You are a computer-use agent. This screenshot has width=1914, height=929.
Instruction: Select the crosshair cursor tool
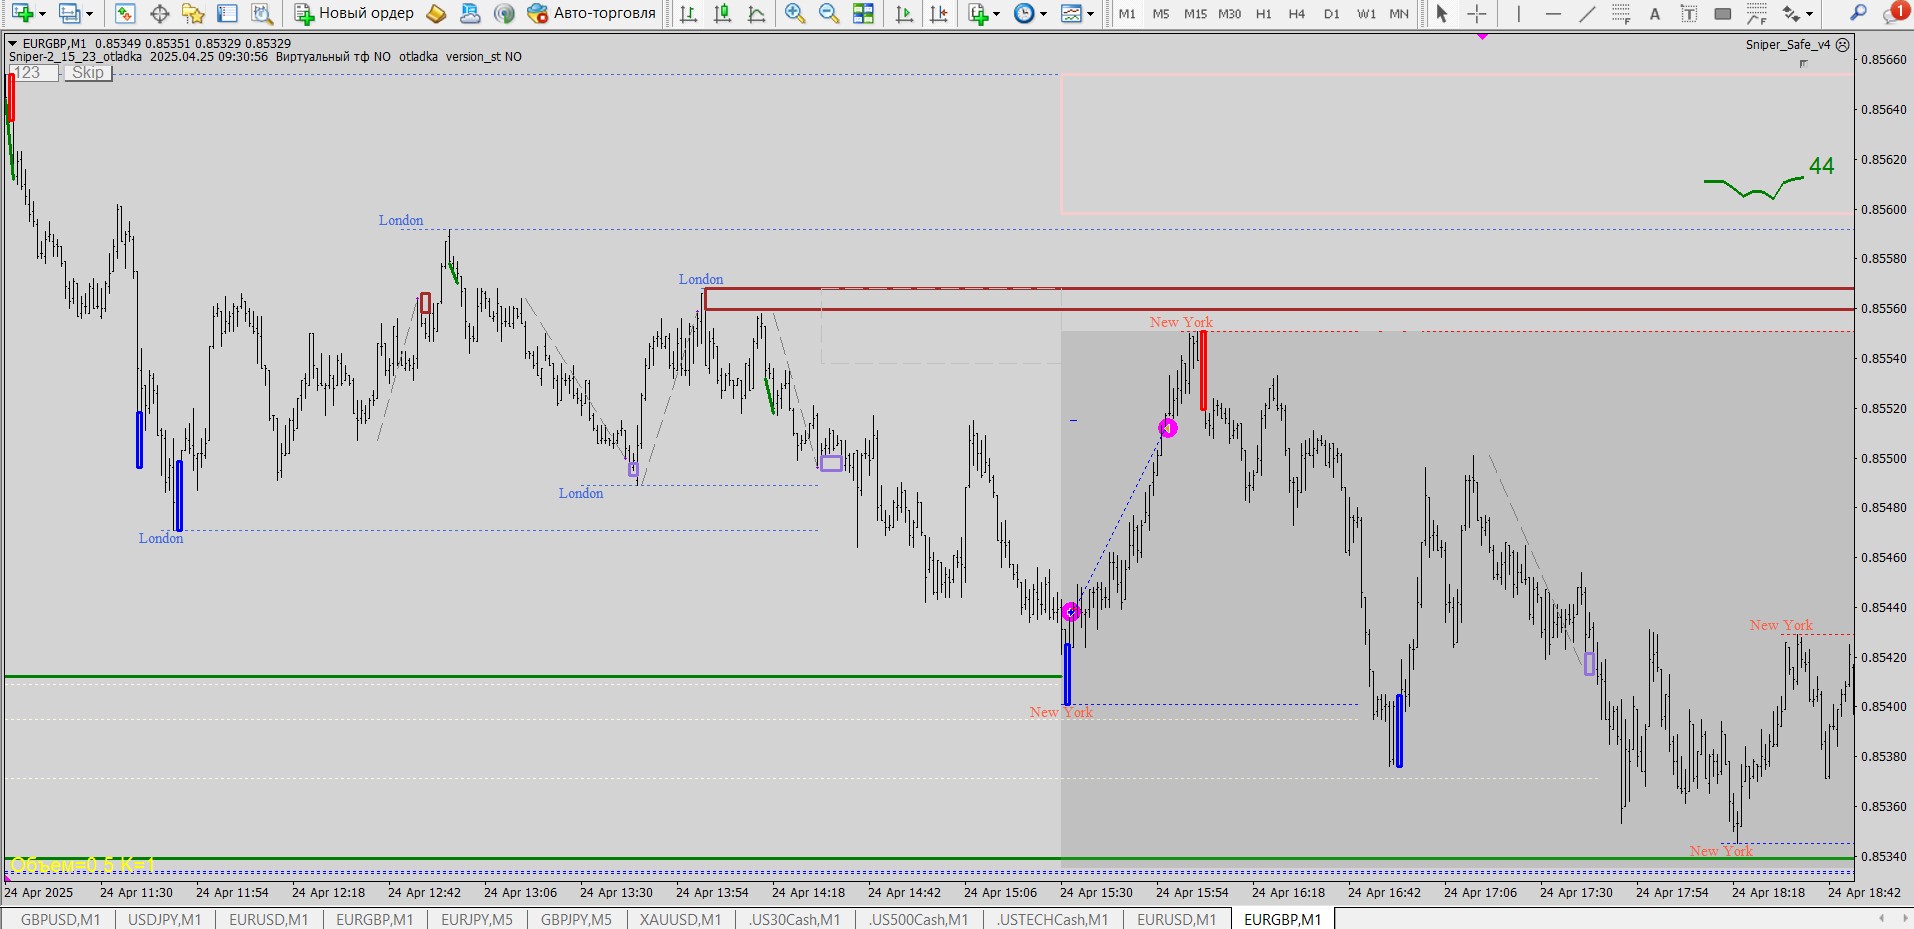coord(1476,13)
